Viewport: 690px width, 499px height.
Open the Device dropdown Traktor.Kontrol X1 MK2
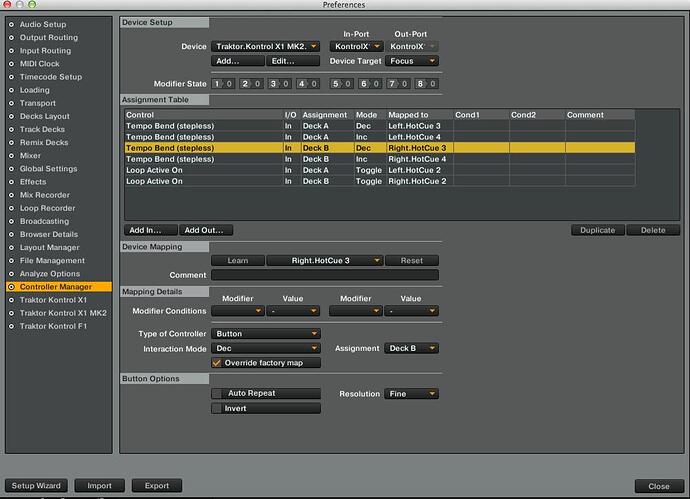(x=265, y=46)
